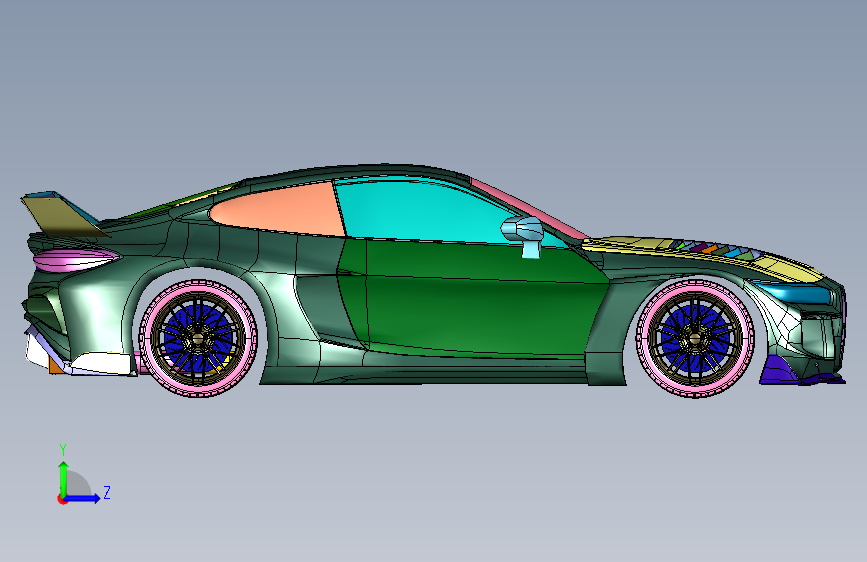Select the front wheel of the car model
This screenshot has width=867, height=562.
tap(696, 337)
